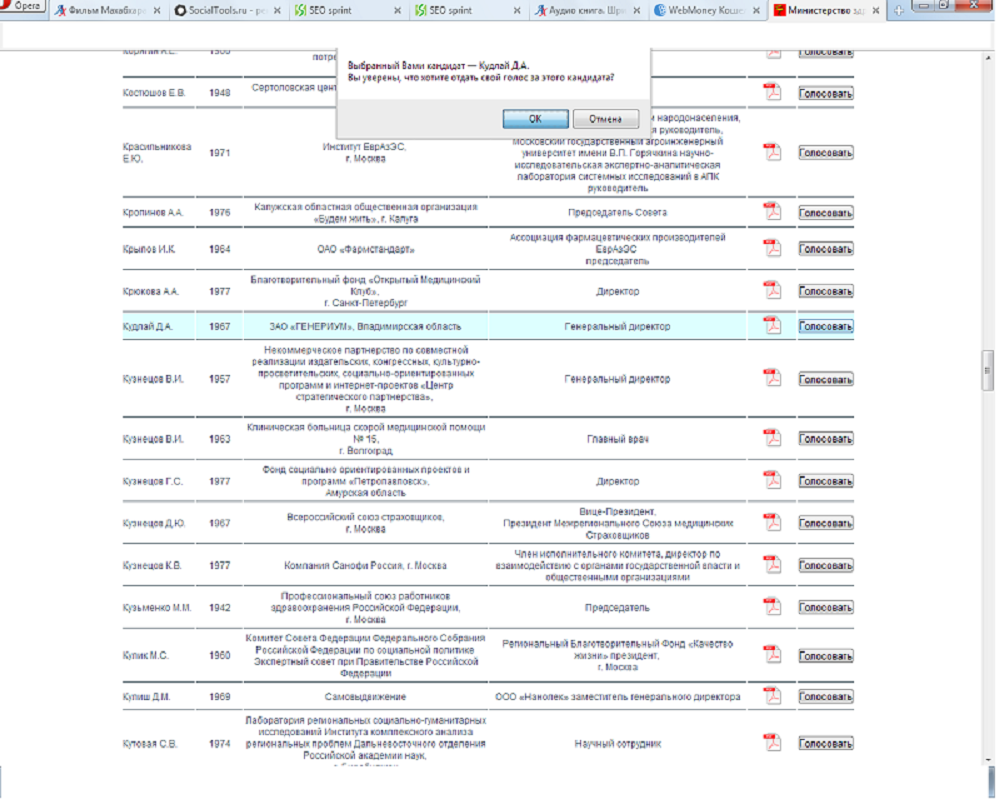This screenshot has height=800, width=1000.
Task: Vote for Кулиш Д.М.
Action: pyautogui.click(x=826, y=697)
